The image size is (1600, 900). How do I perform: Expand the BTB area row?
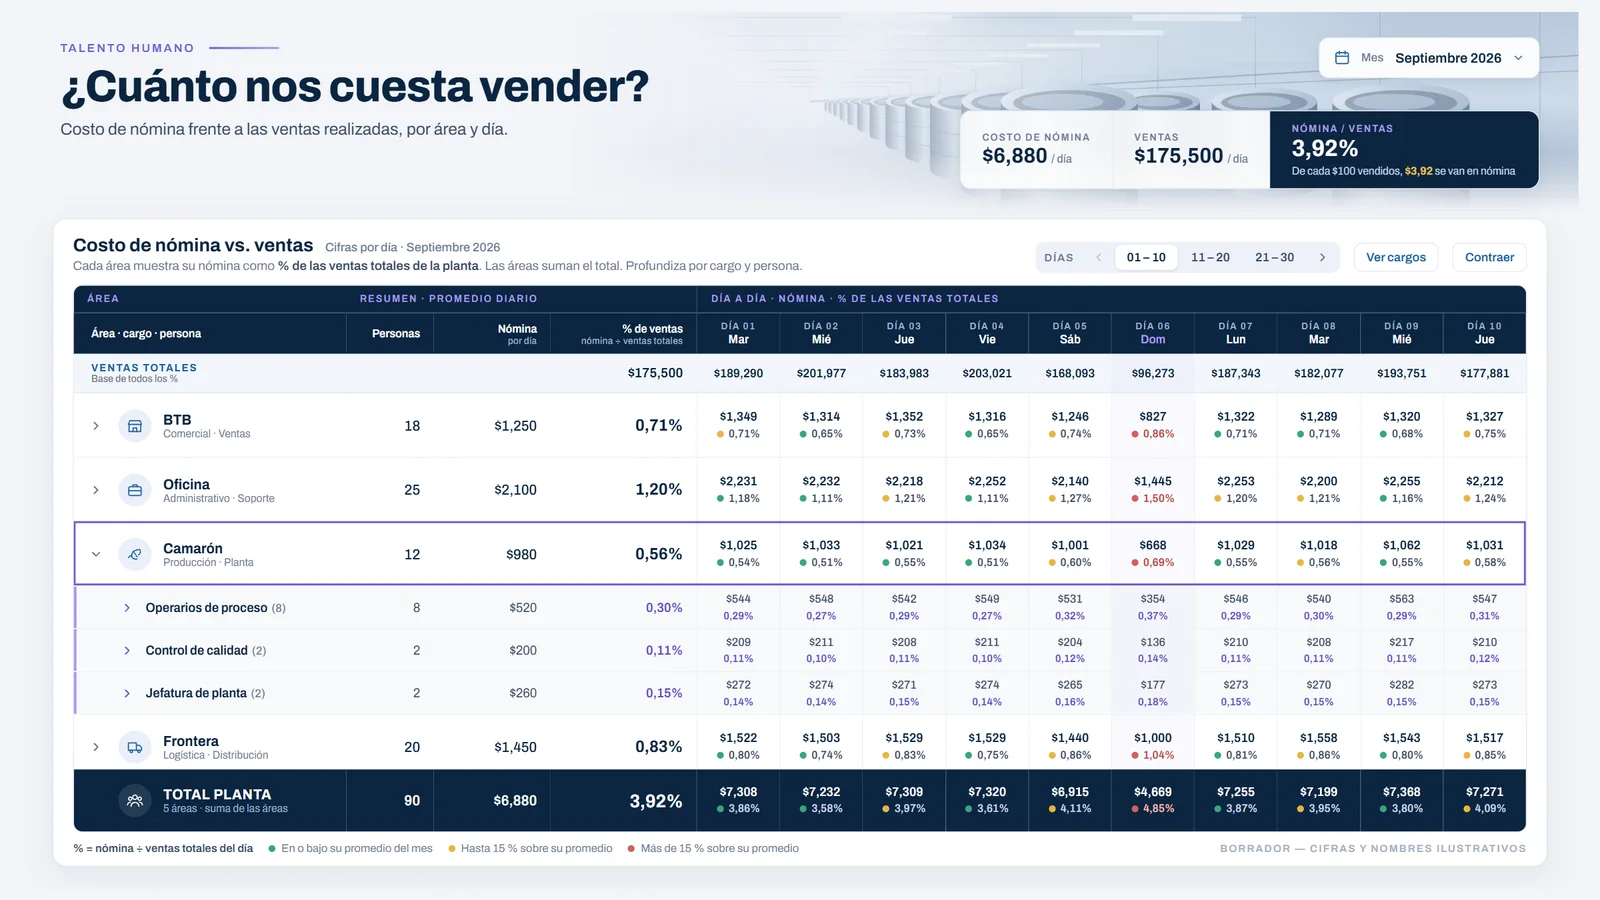pyautogui.click(x=96, y=426)
